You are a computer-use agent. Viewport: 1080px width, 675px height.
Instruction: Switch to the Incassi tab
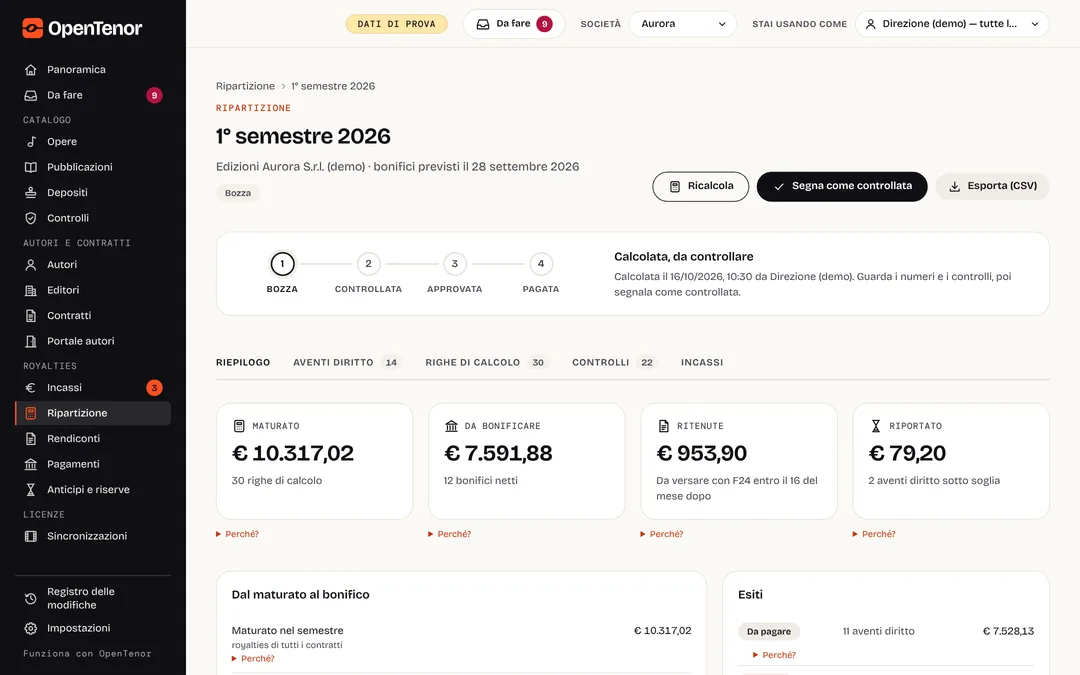click(702, 362)
